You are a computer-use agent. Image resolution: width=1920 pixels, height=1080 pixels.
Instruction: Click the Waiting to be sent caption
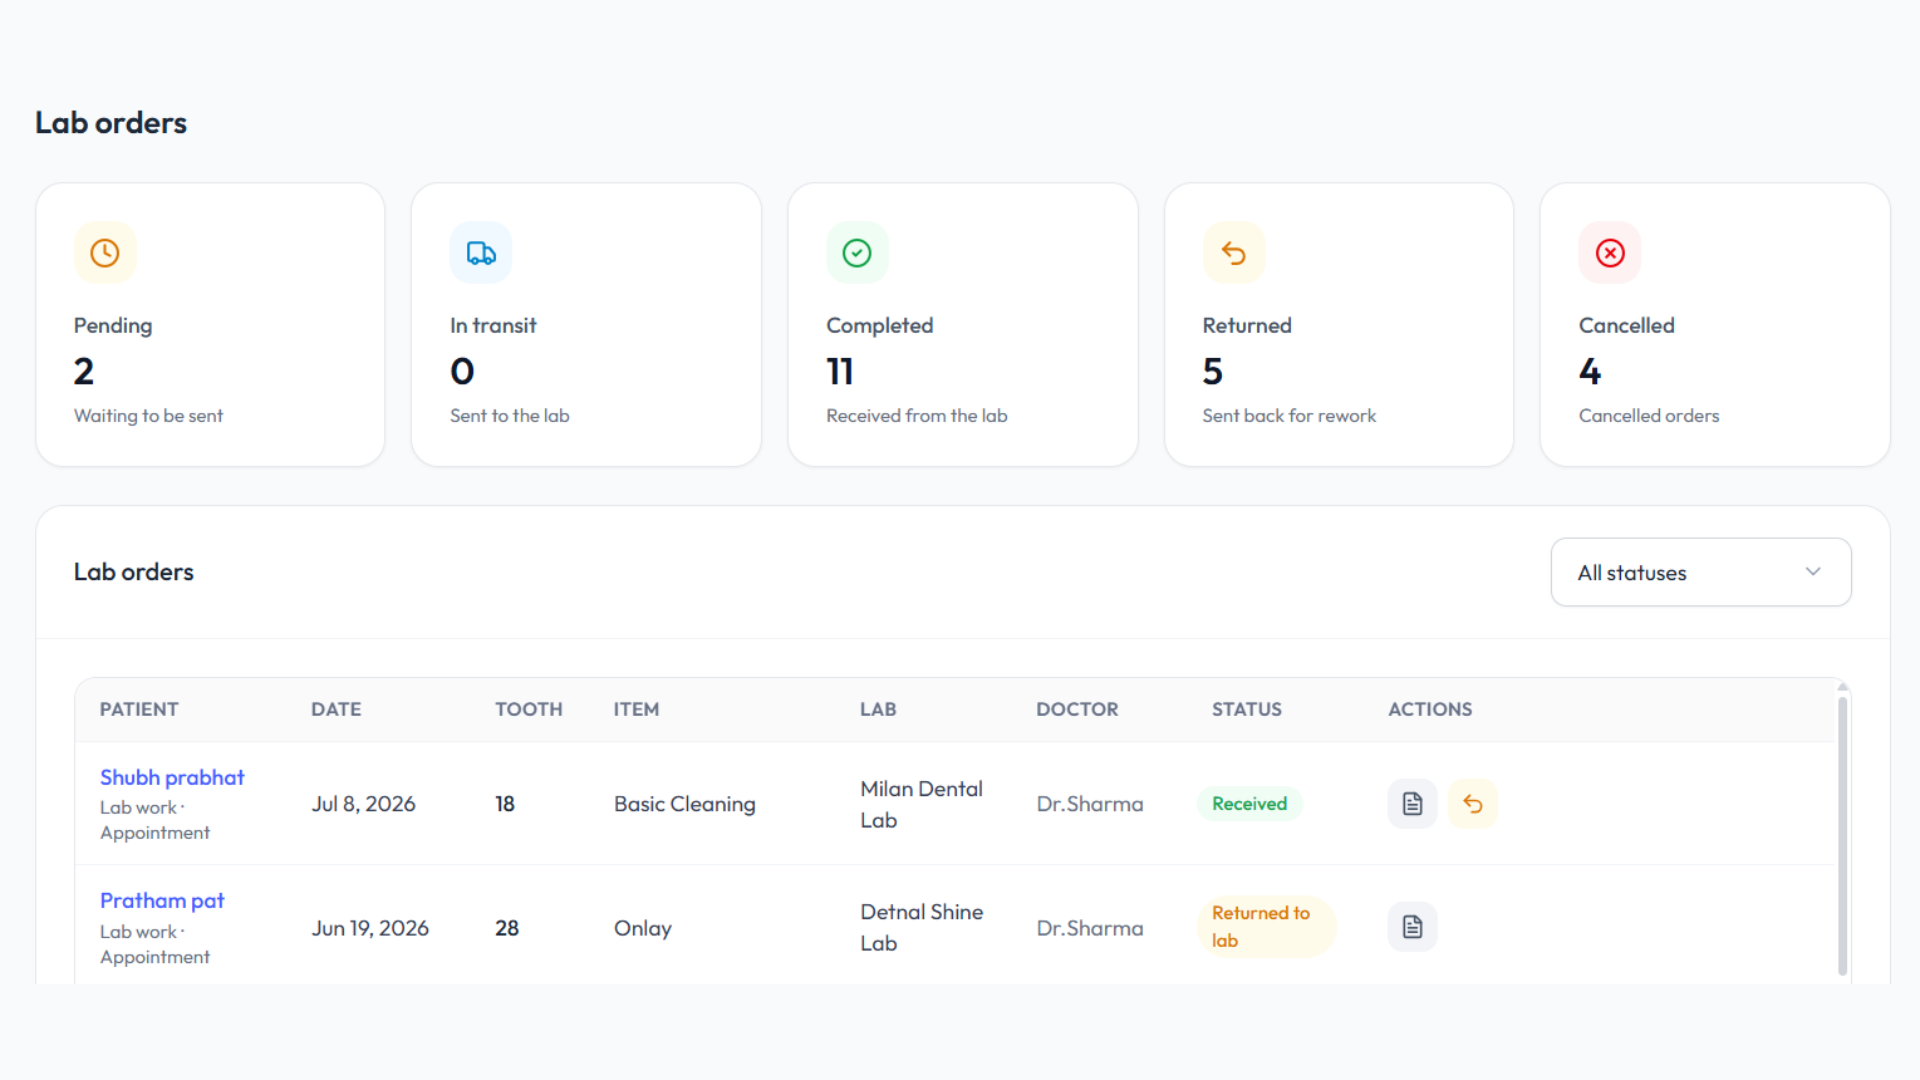[x=148, y=416]
